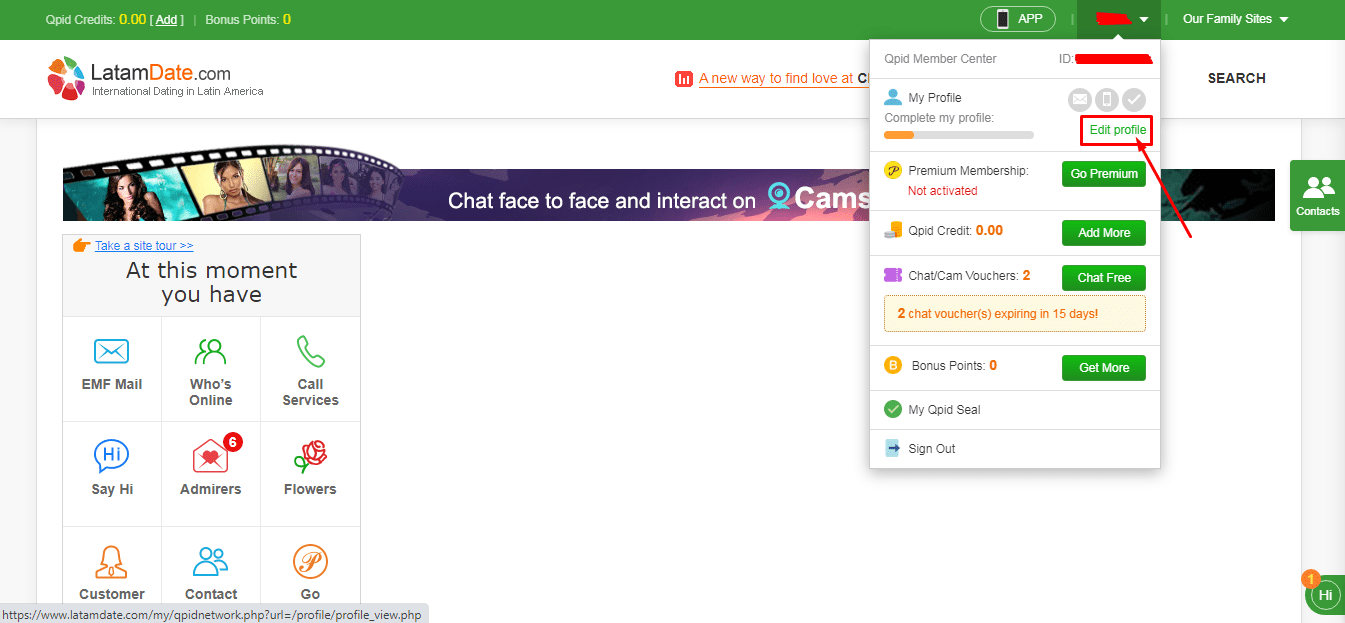Click Add More for Qpid Credit

click(1104, 233)
